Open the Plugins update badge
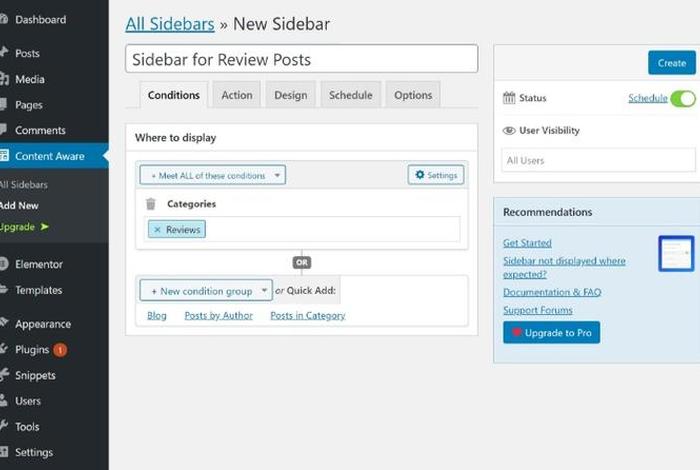 pos(60,350)
